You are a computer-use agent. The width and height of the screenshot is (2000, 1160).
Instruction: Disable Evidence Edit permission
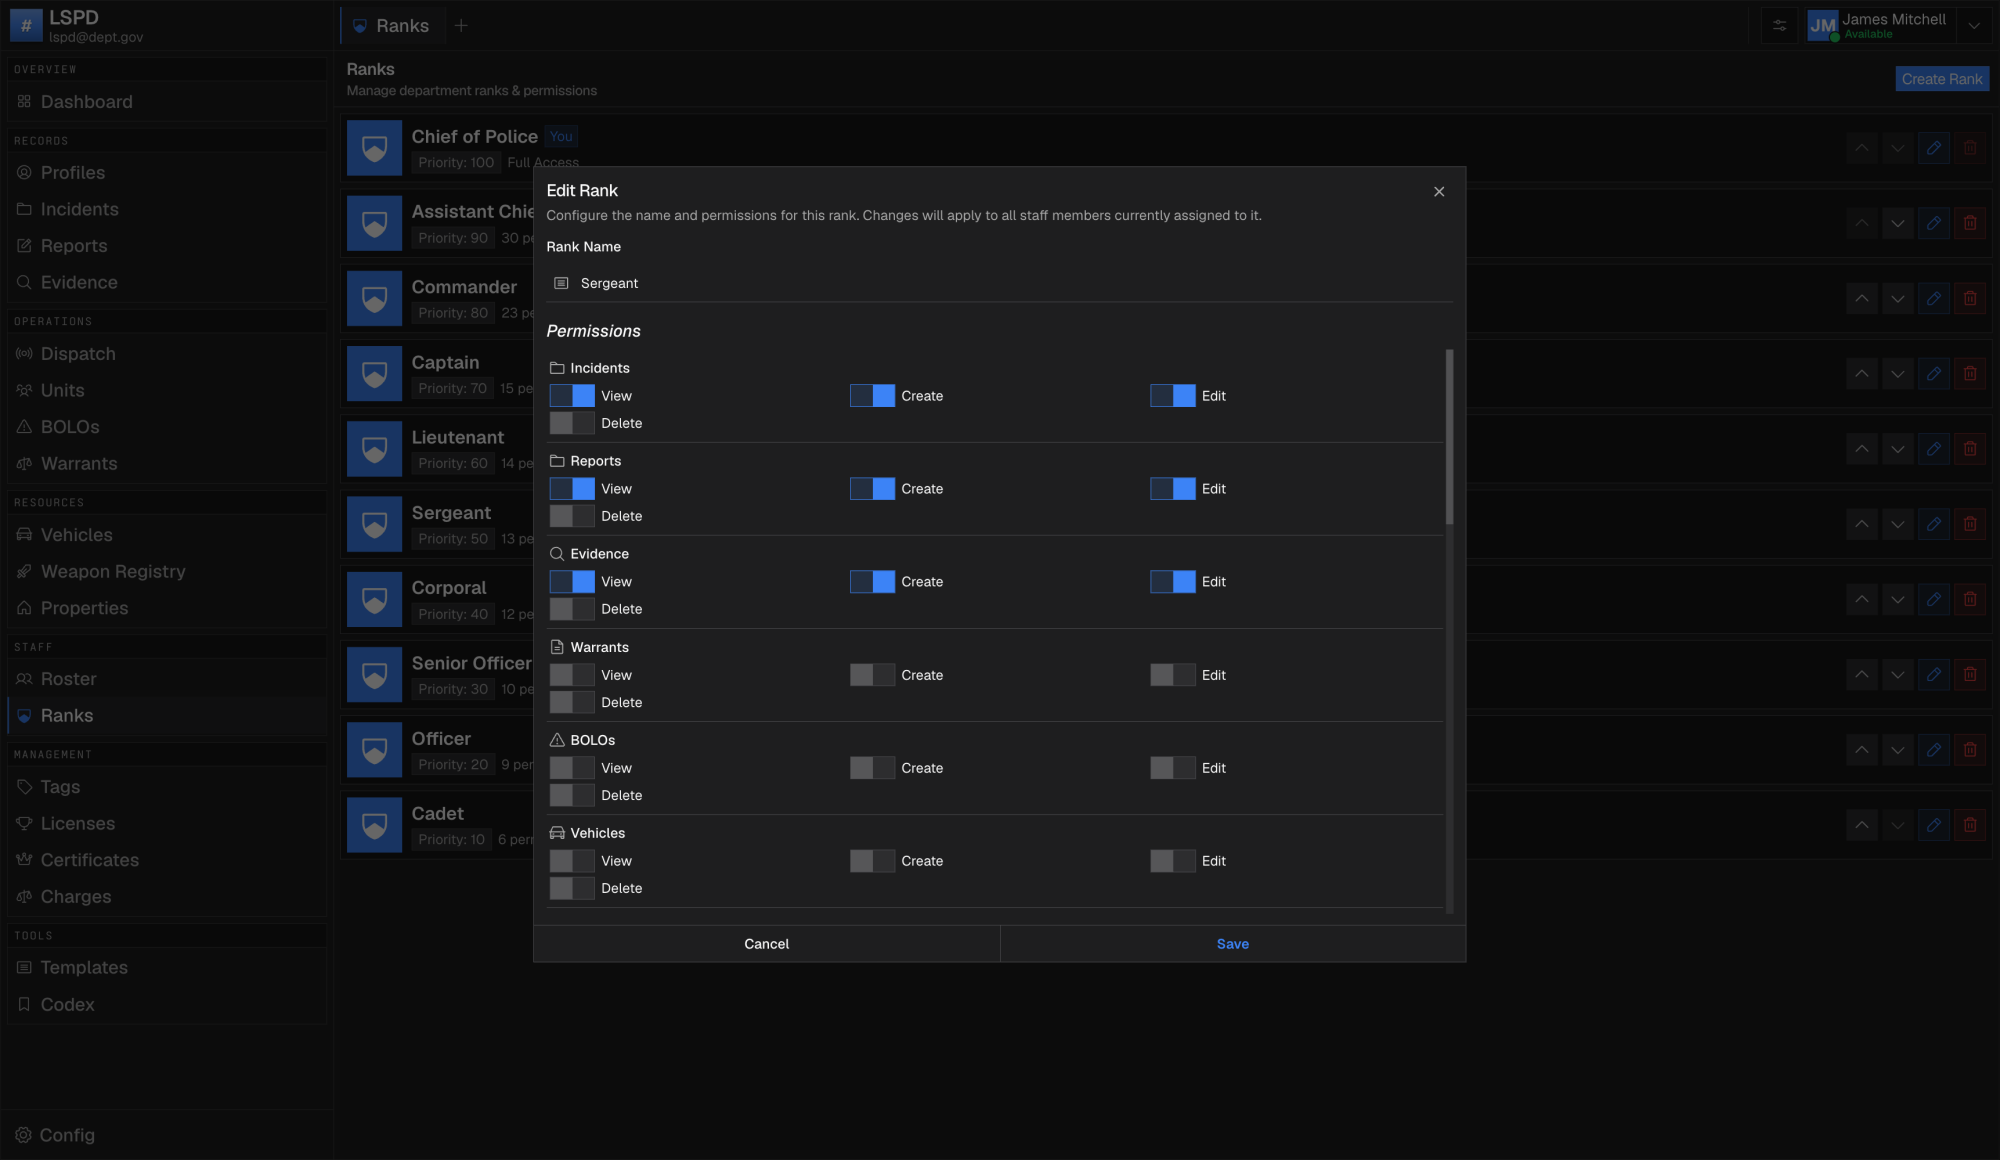(1172, 582)
